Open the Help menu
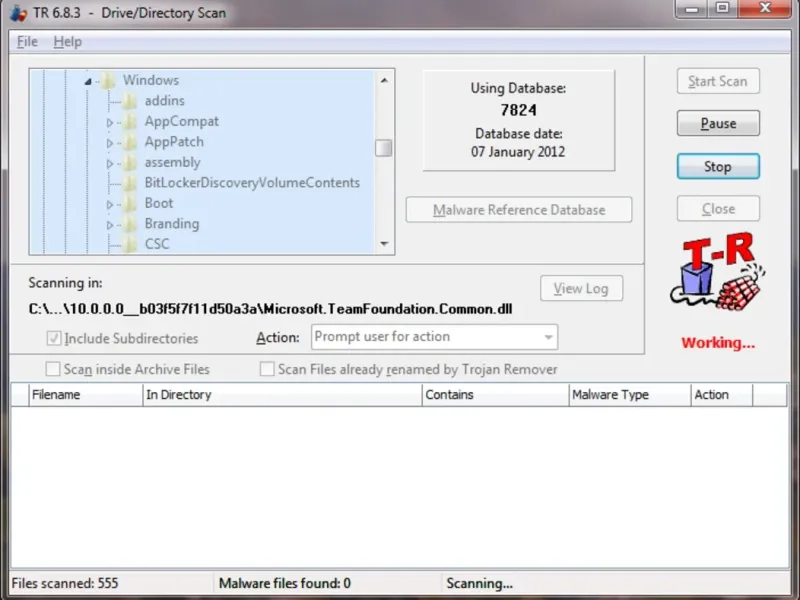800x600 pixels. click(x=67, y=42)
